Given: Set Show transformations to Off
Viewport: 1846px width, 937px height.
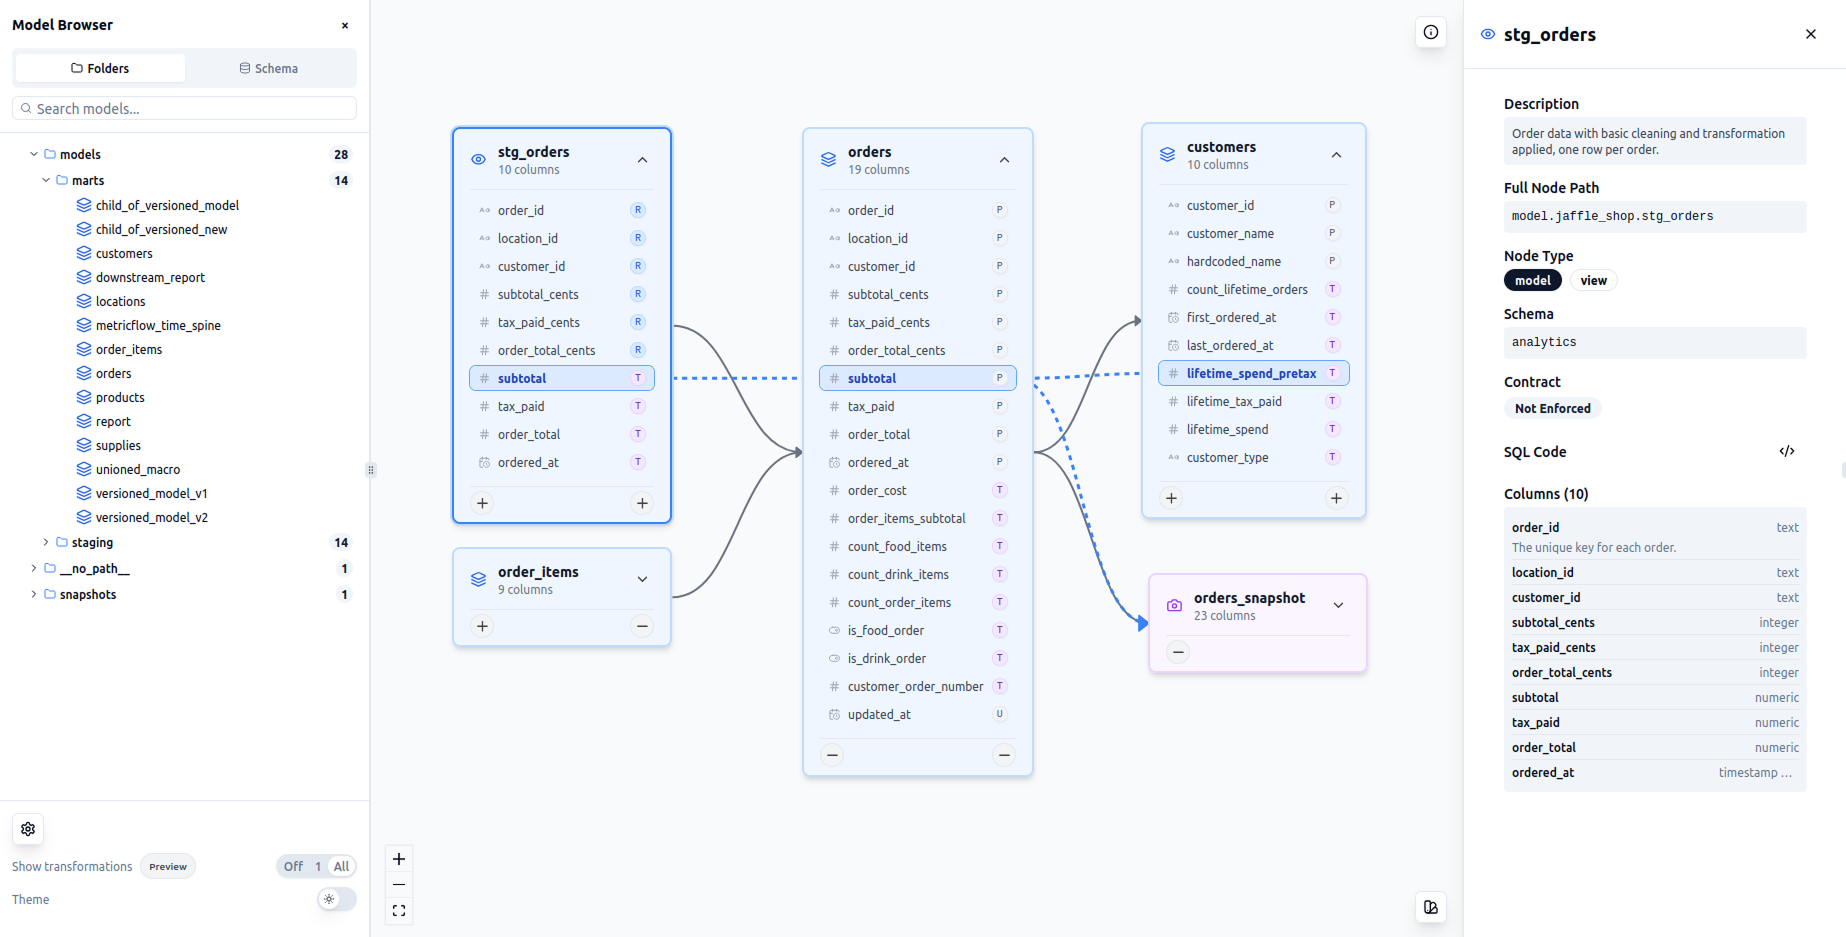Looking at the screenshot, I should [293, 867].
